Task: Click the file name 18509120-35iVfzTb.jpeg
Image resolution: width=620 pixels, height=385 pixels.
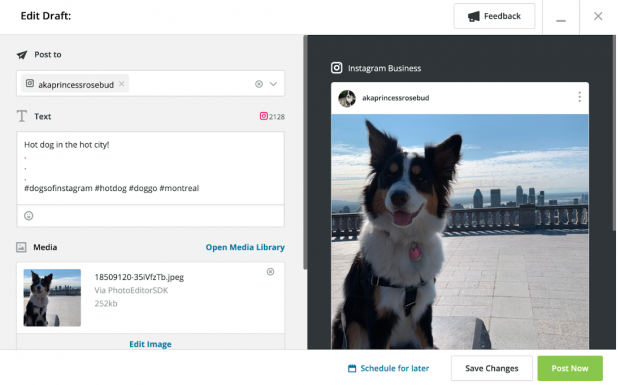Action: pos(139,277)
